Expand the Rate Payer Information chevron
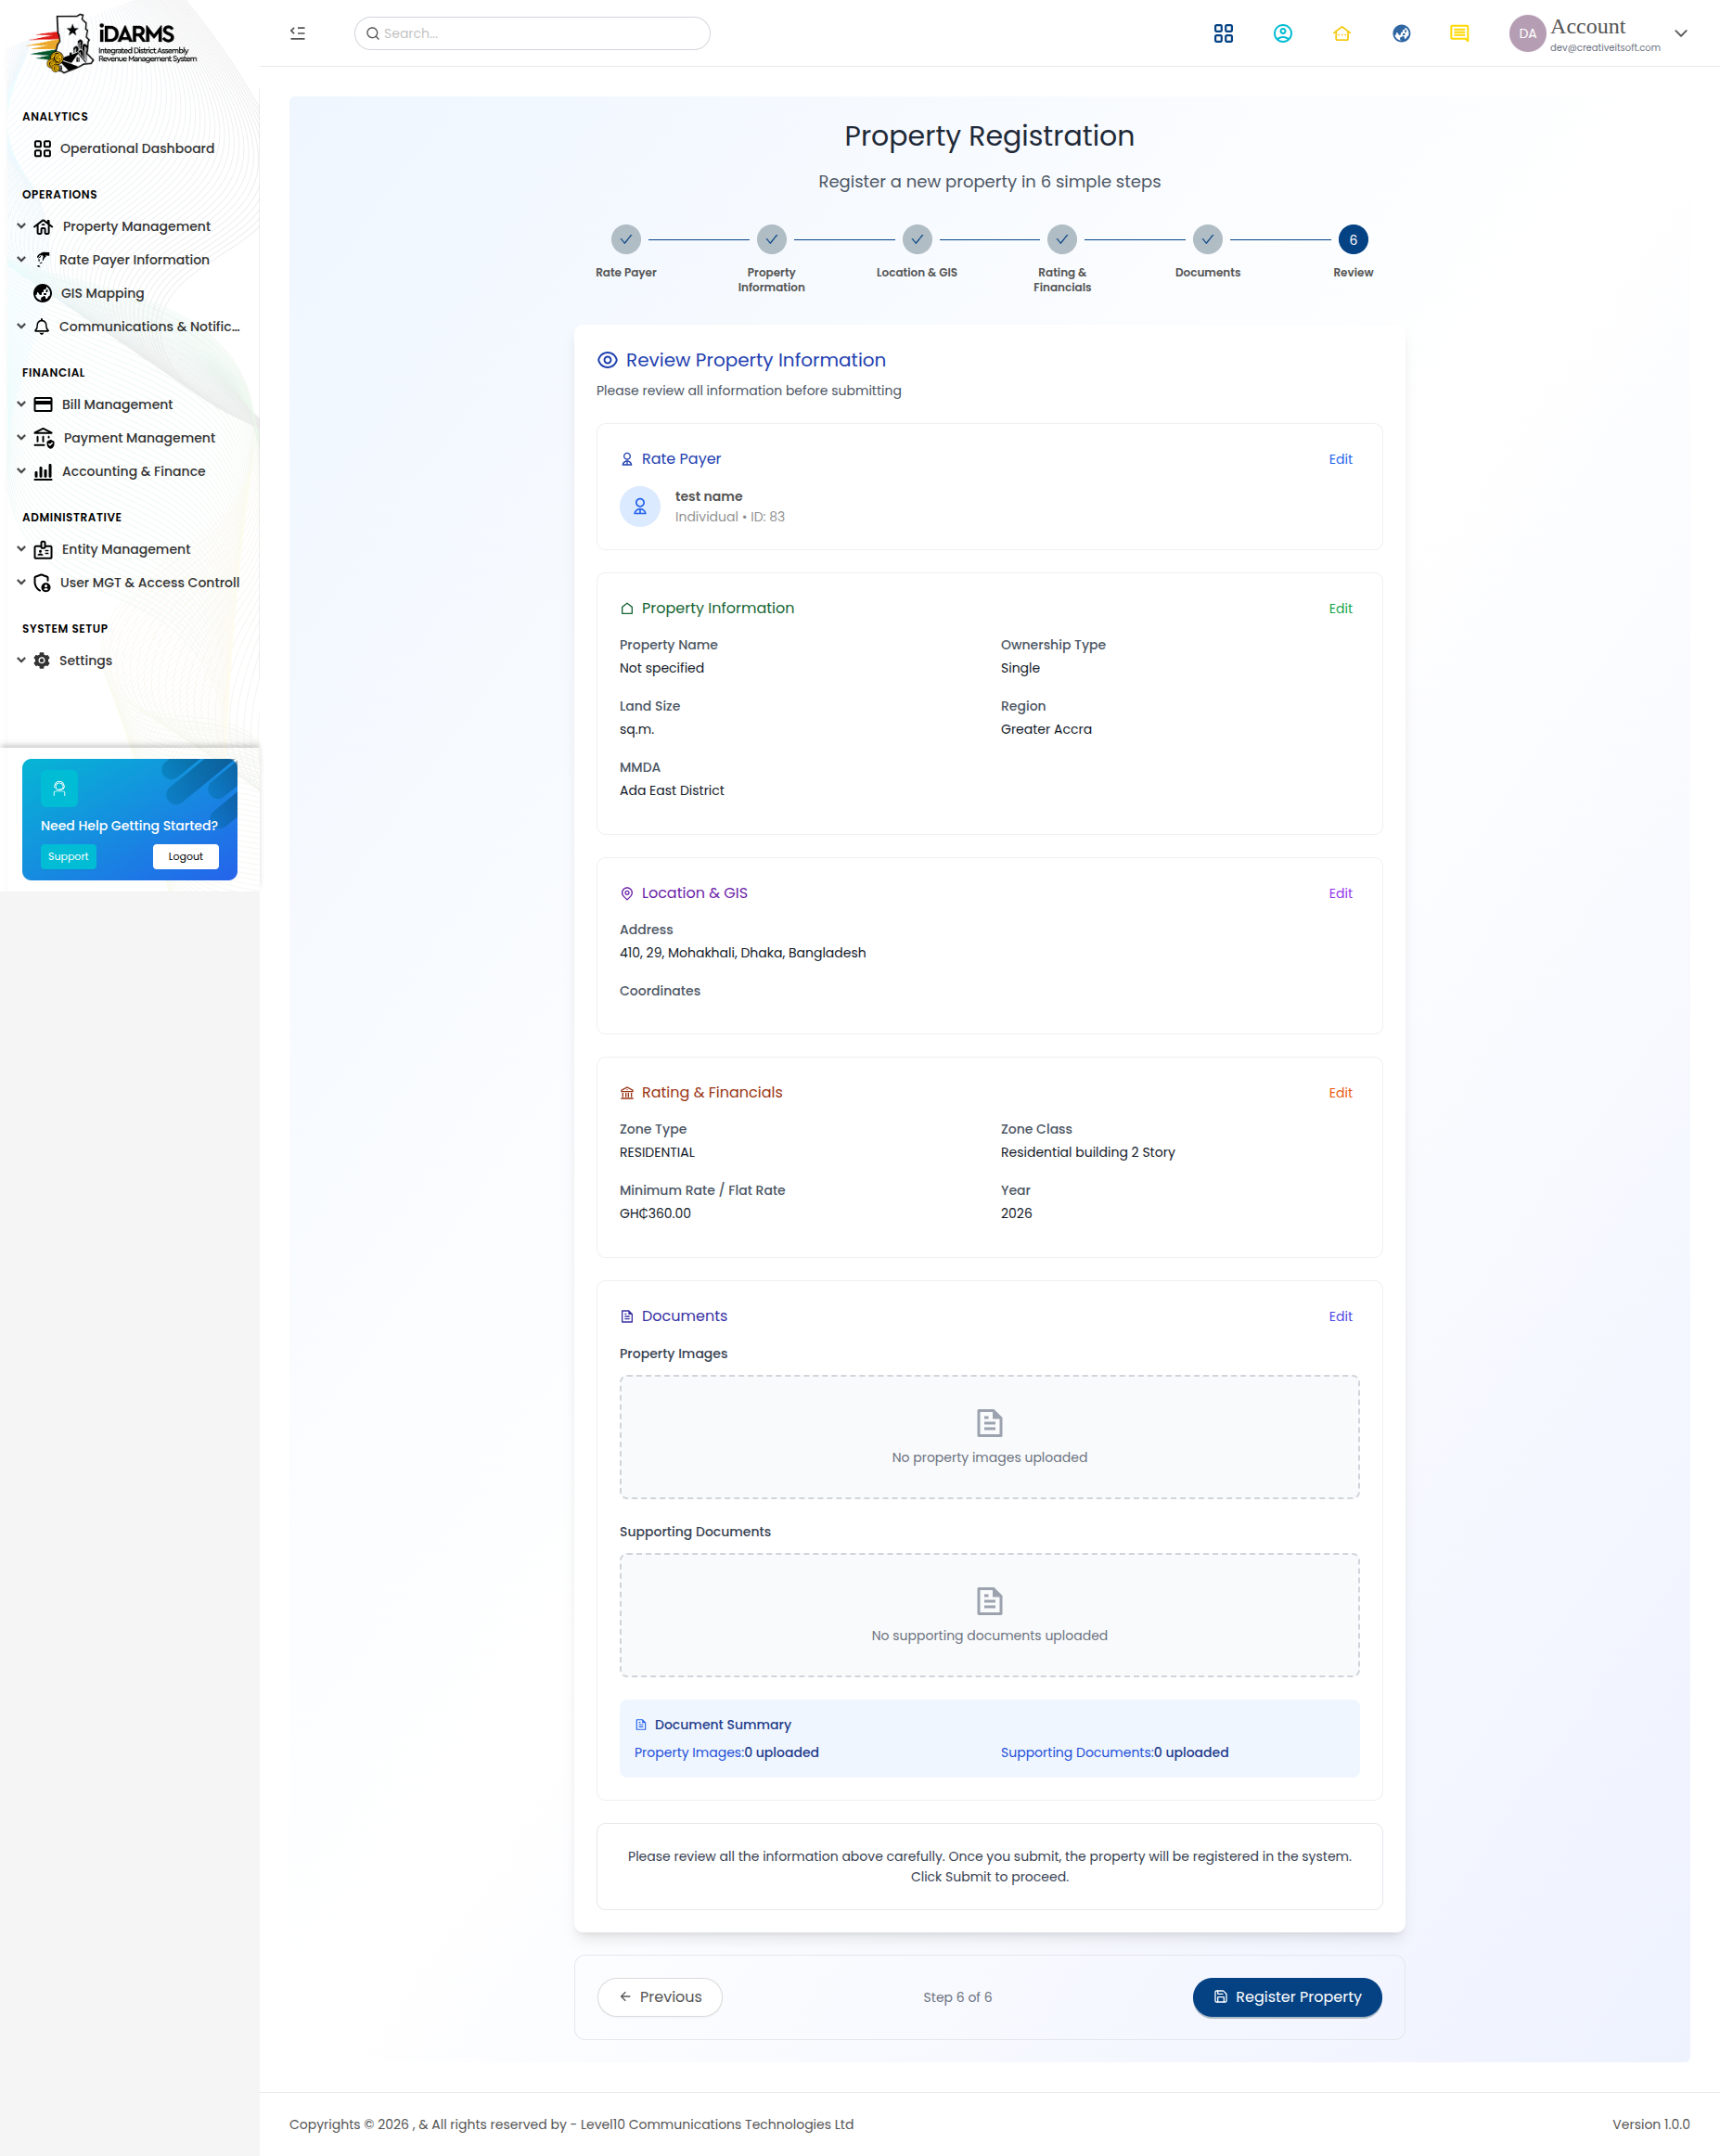1720x2156 pixels. tap(21, 259)
